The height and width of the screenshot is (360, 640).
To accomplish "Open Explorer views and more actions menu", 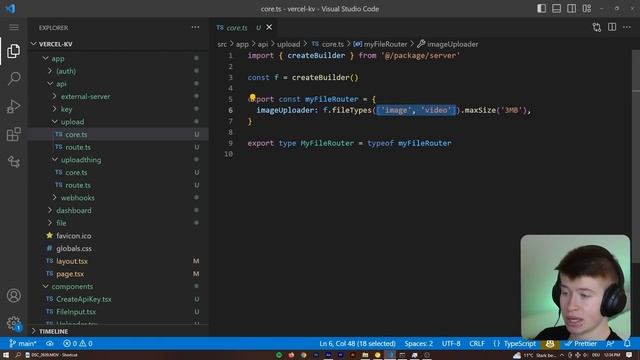I will (x=196, y=27).
